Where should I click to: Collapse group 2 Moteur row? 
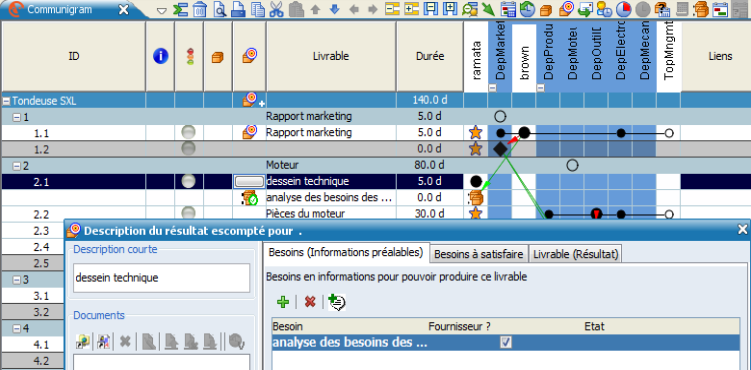tap(17, 166)
